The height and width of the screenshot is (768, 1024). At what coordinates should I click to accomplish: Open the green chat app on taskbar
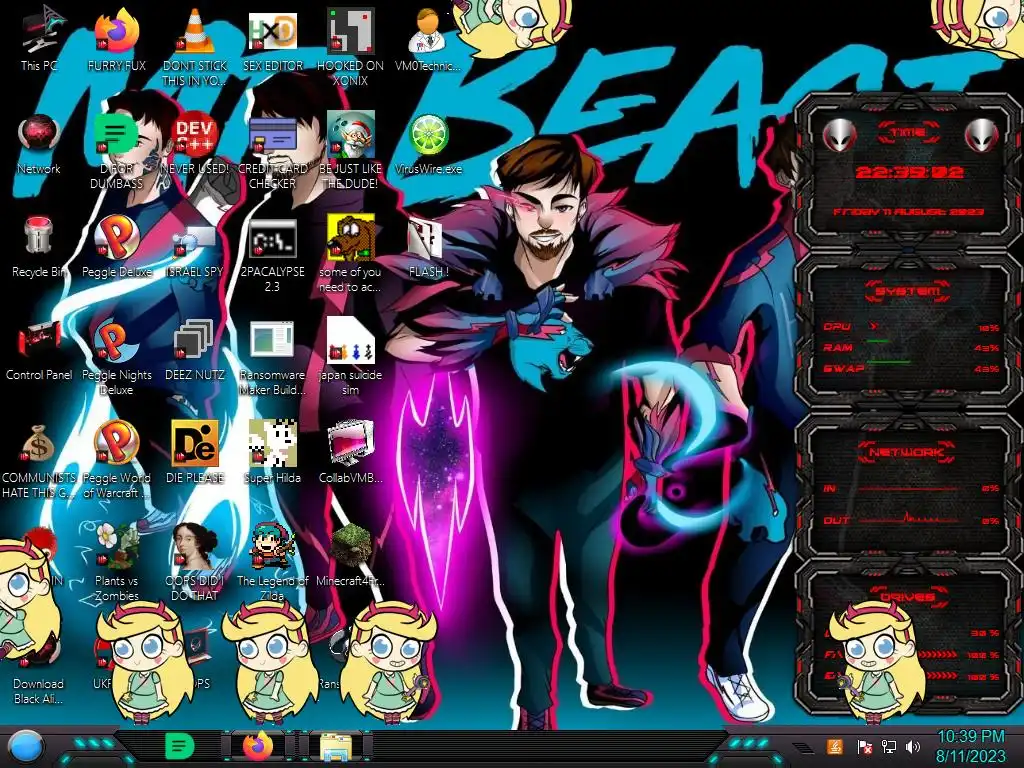pos(180,746)
